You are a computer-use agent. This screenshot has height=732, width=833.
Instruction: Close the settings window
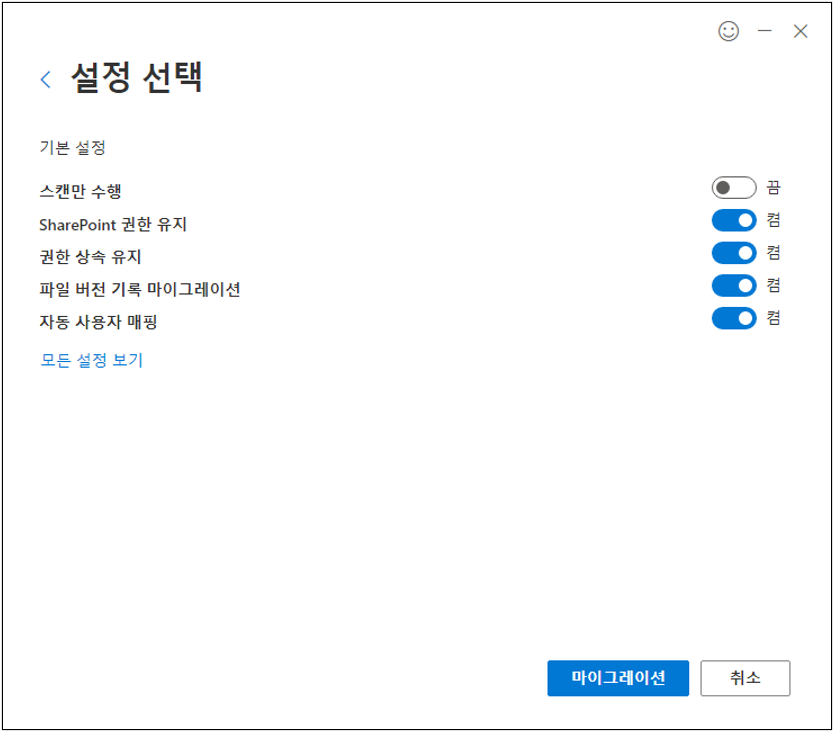pos(800,31)
